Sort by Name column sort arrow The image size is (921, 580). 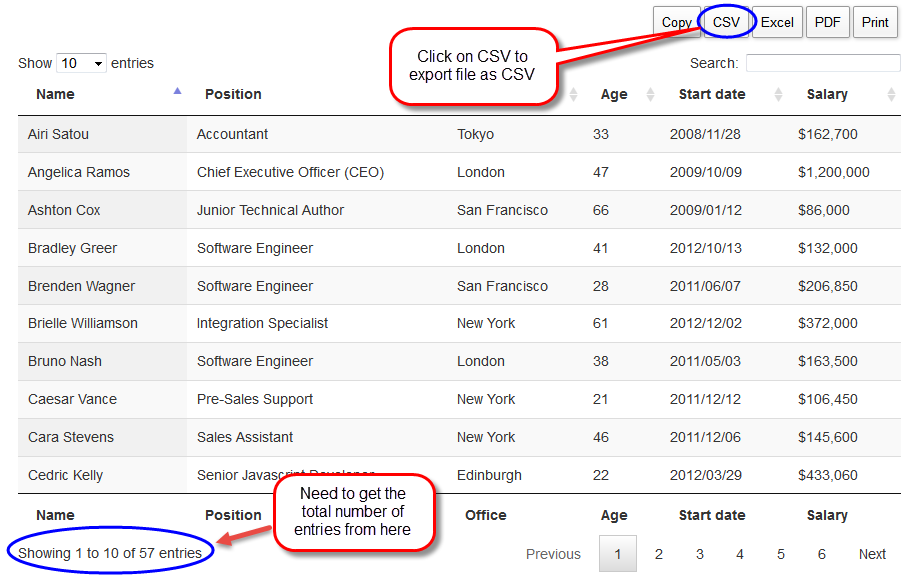point(177,92)
